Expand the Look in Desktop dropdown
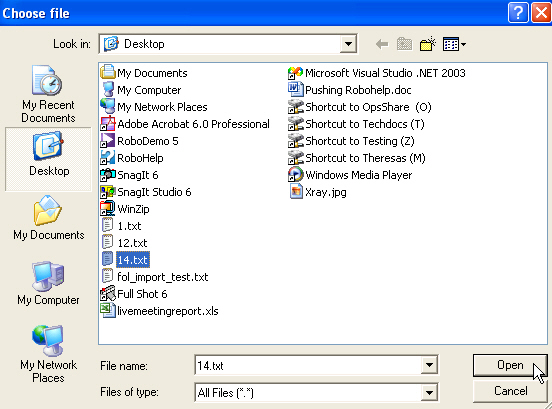The height and width of the screenshot is (409, 552). (348, 44)
